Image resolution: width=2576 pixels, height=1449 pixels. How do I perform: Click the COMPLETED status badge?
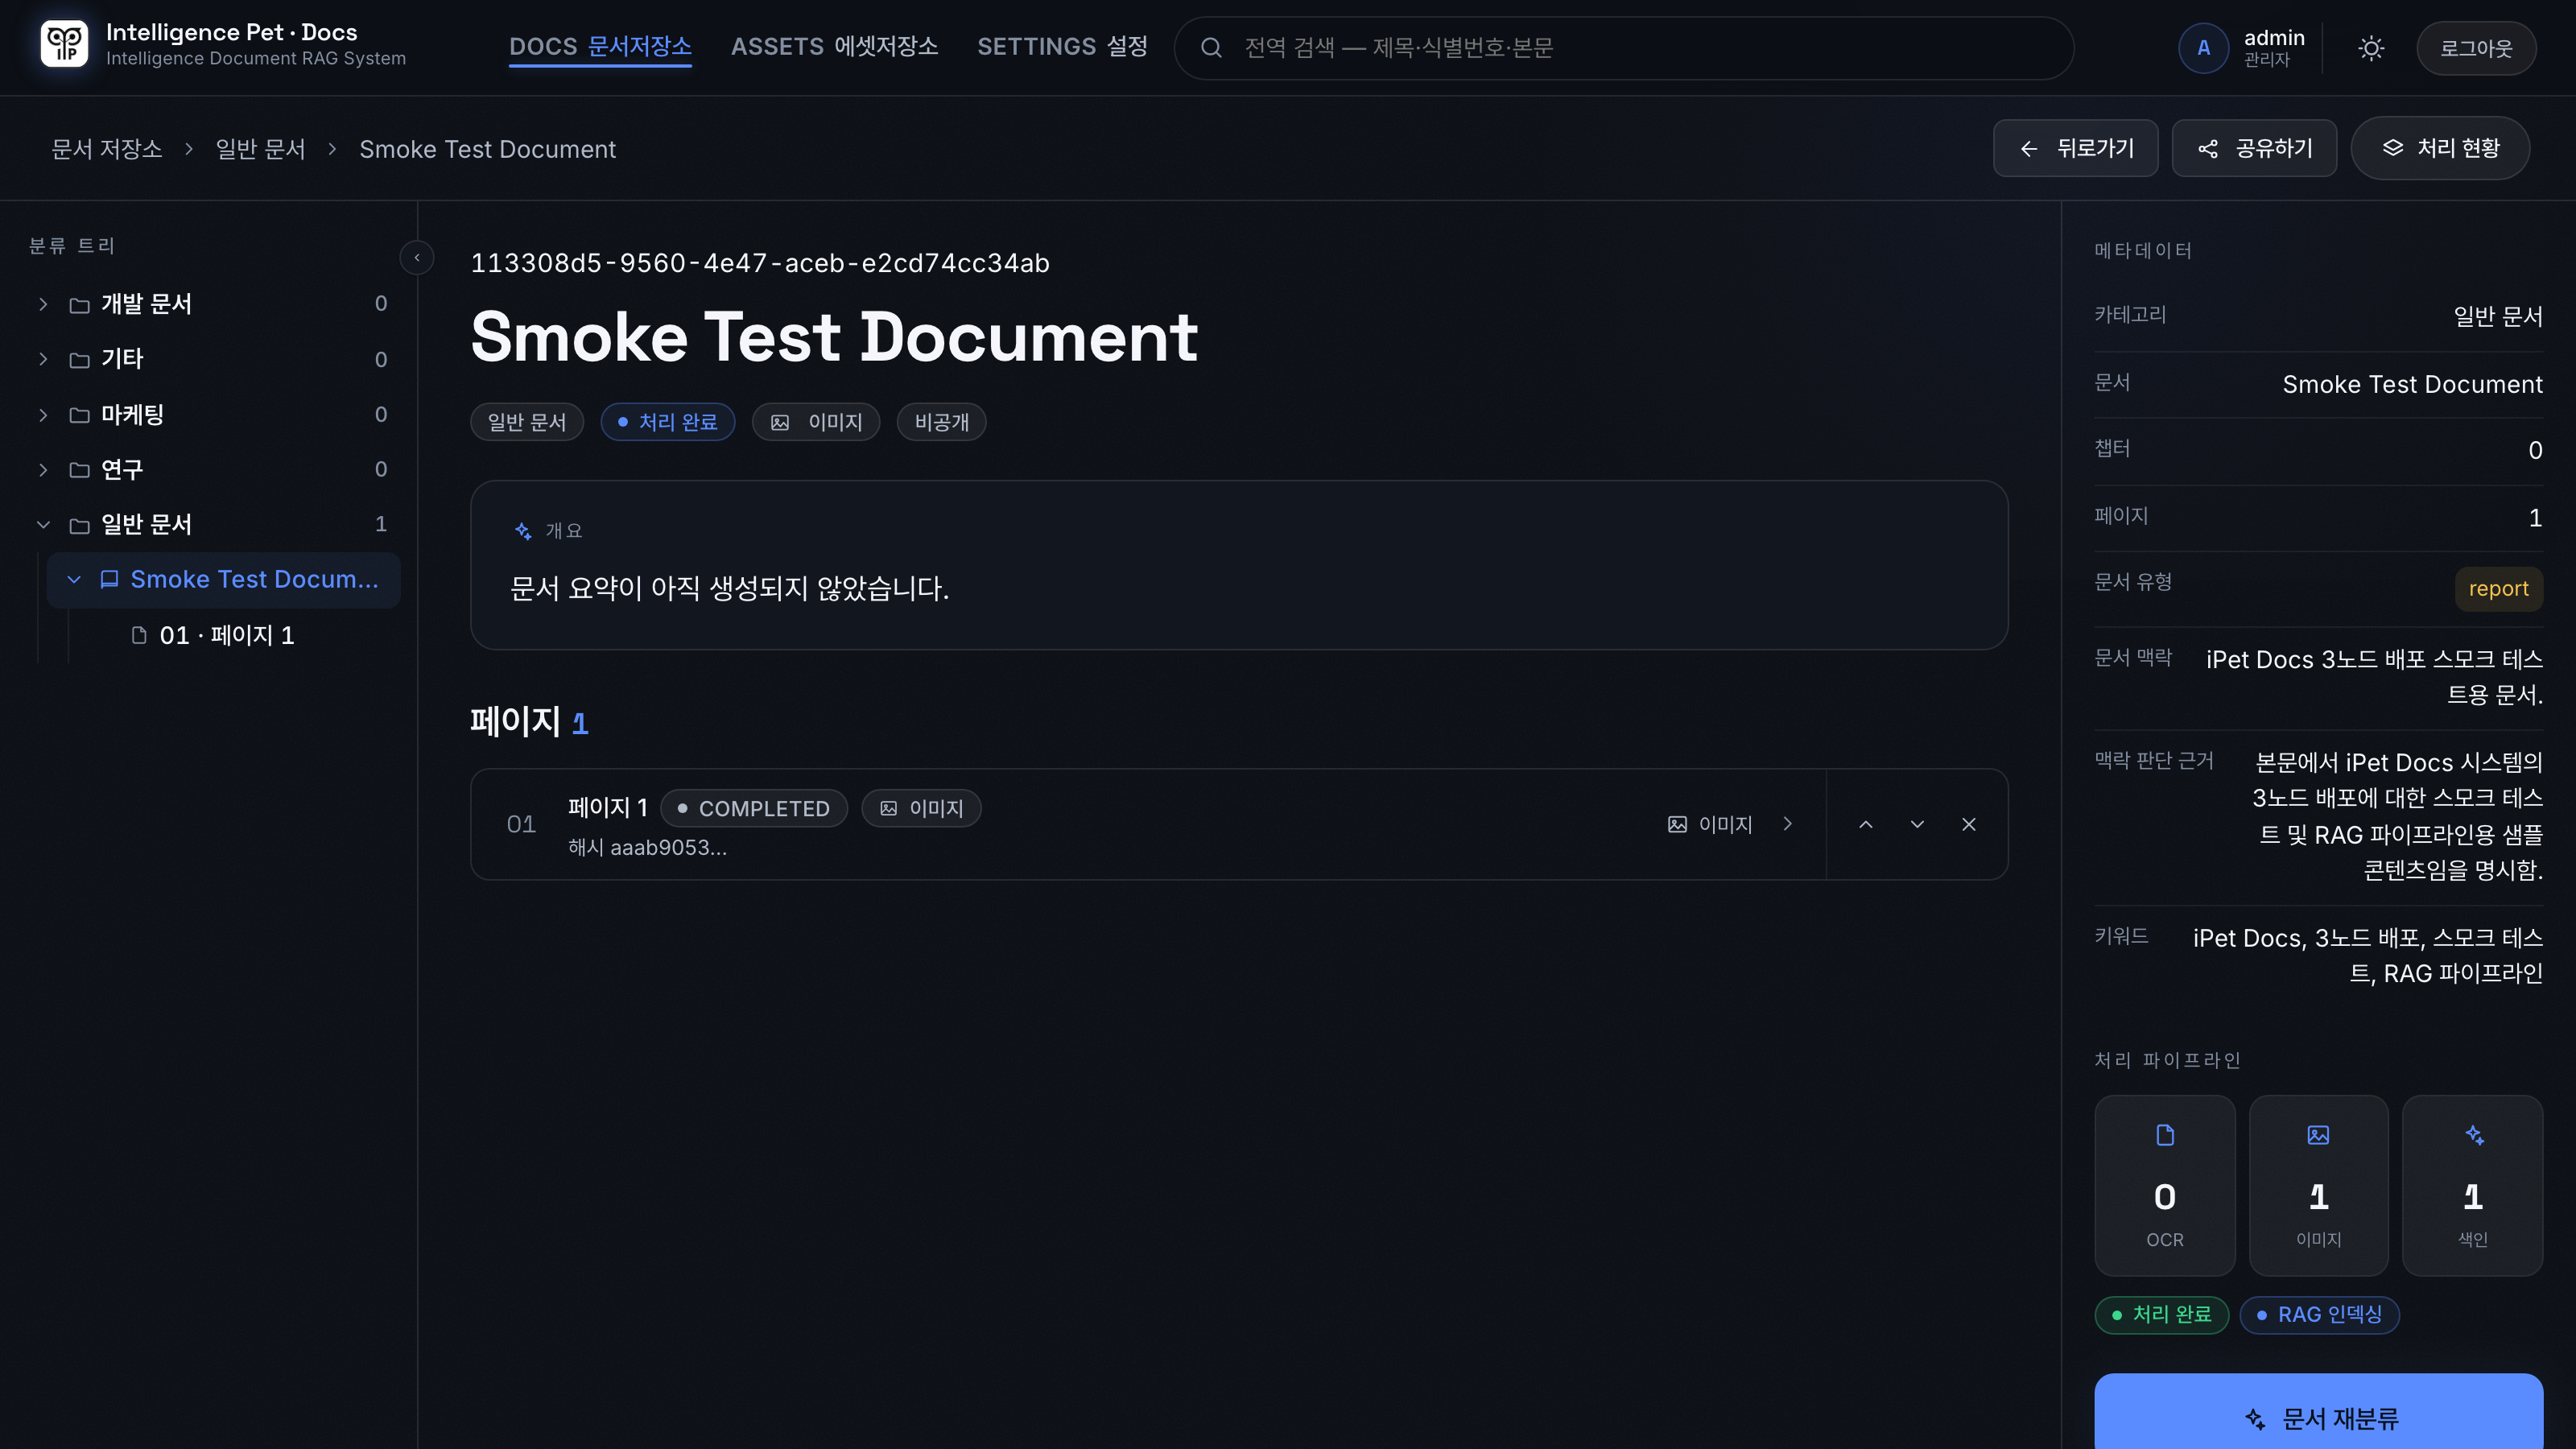point(754,808)
